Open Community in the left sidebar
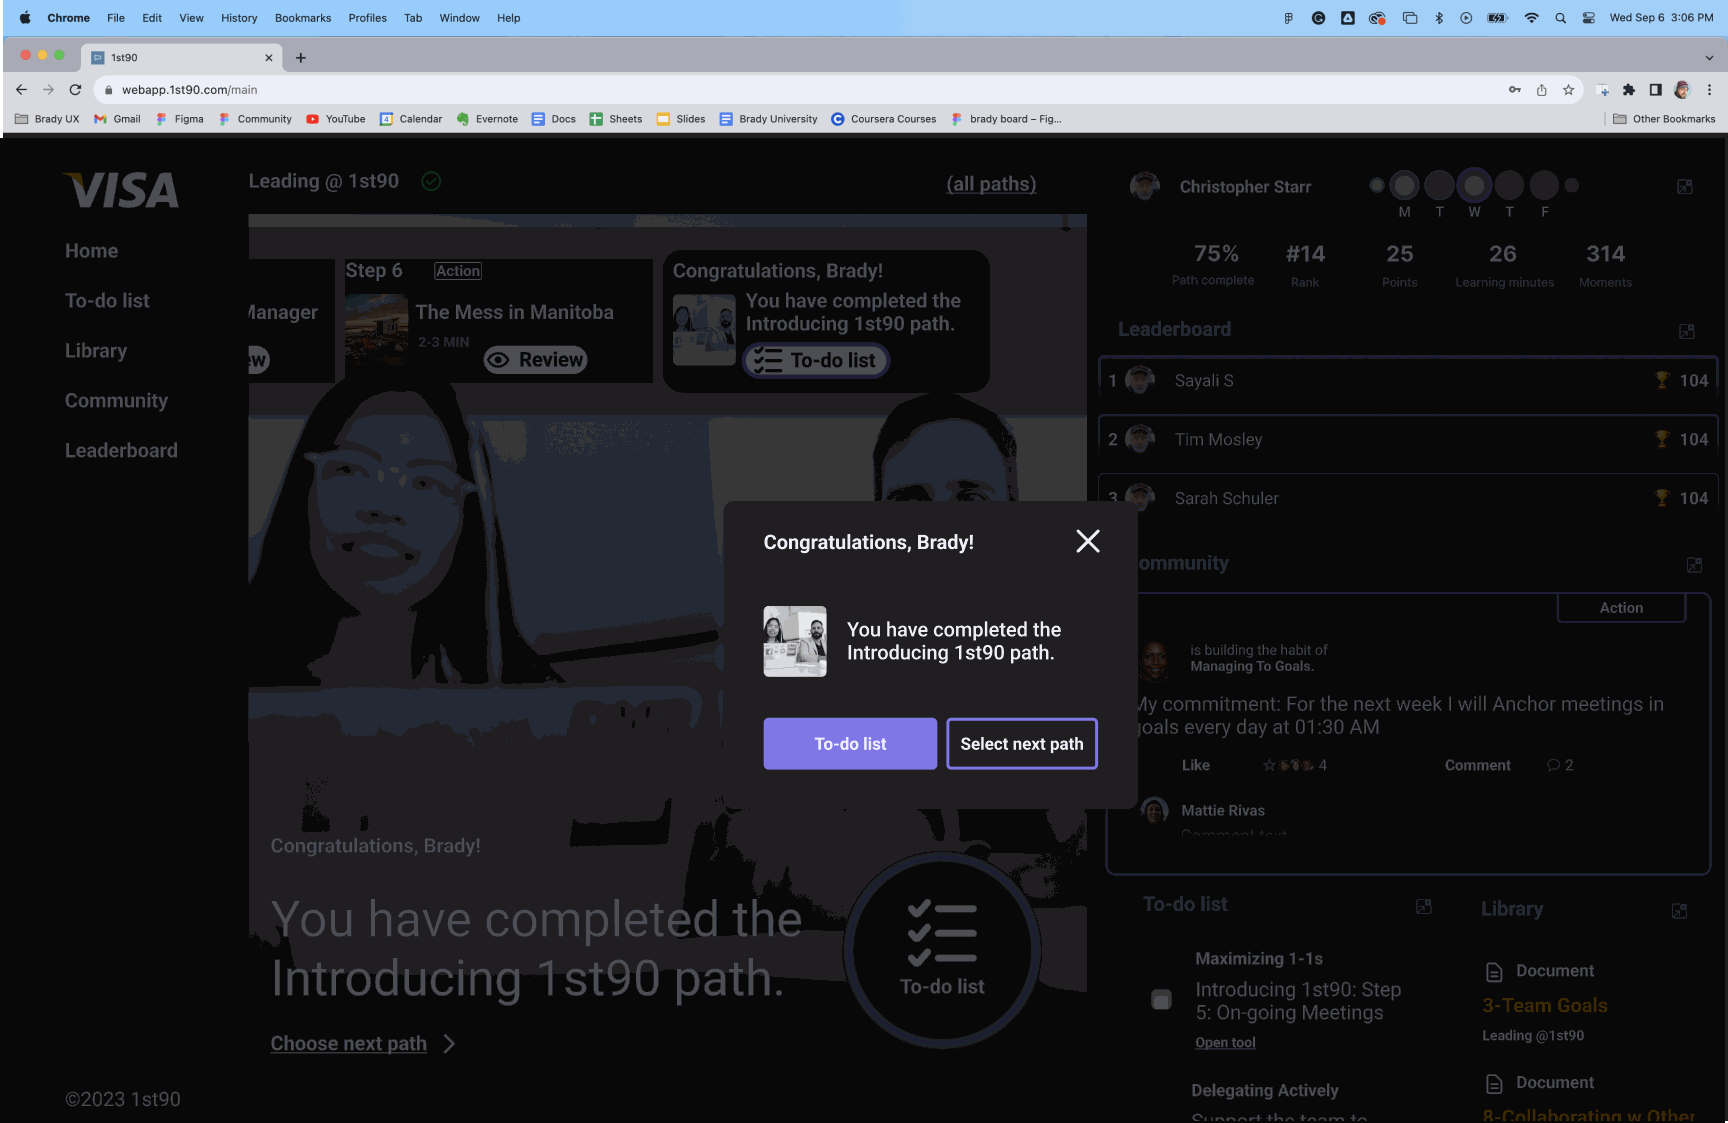Screen dimensions: 1728x1123 pos(116,401)
